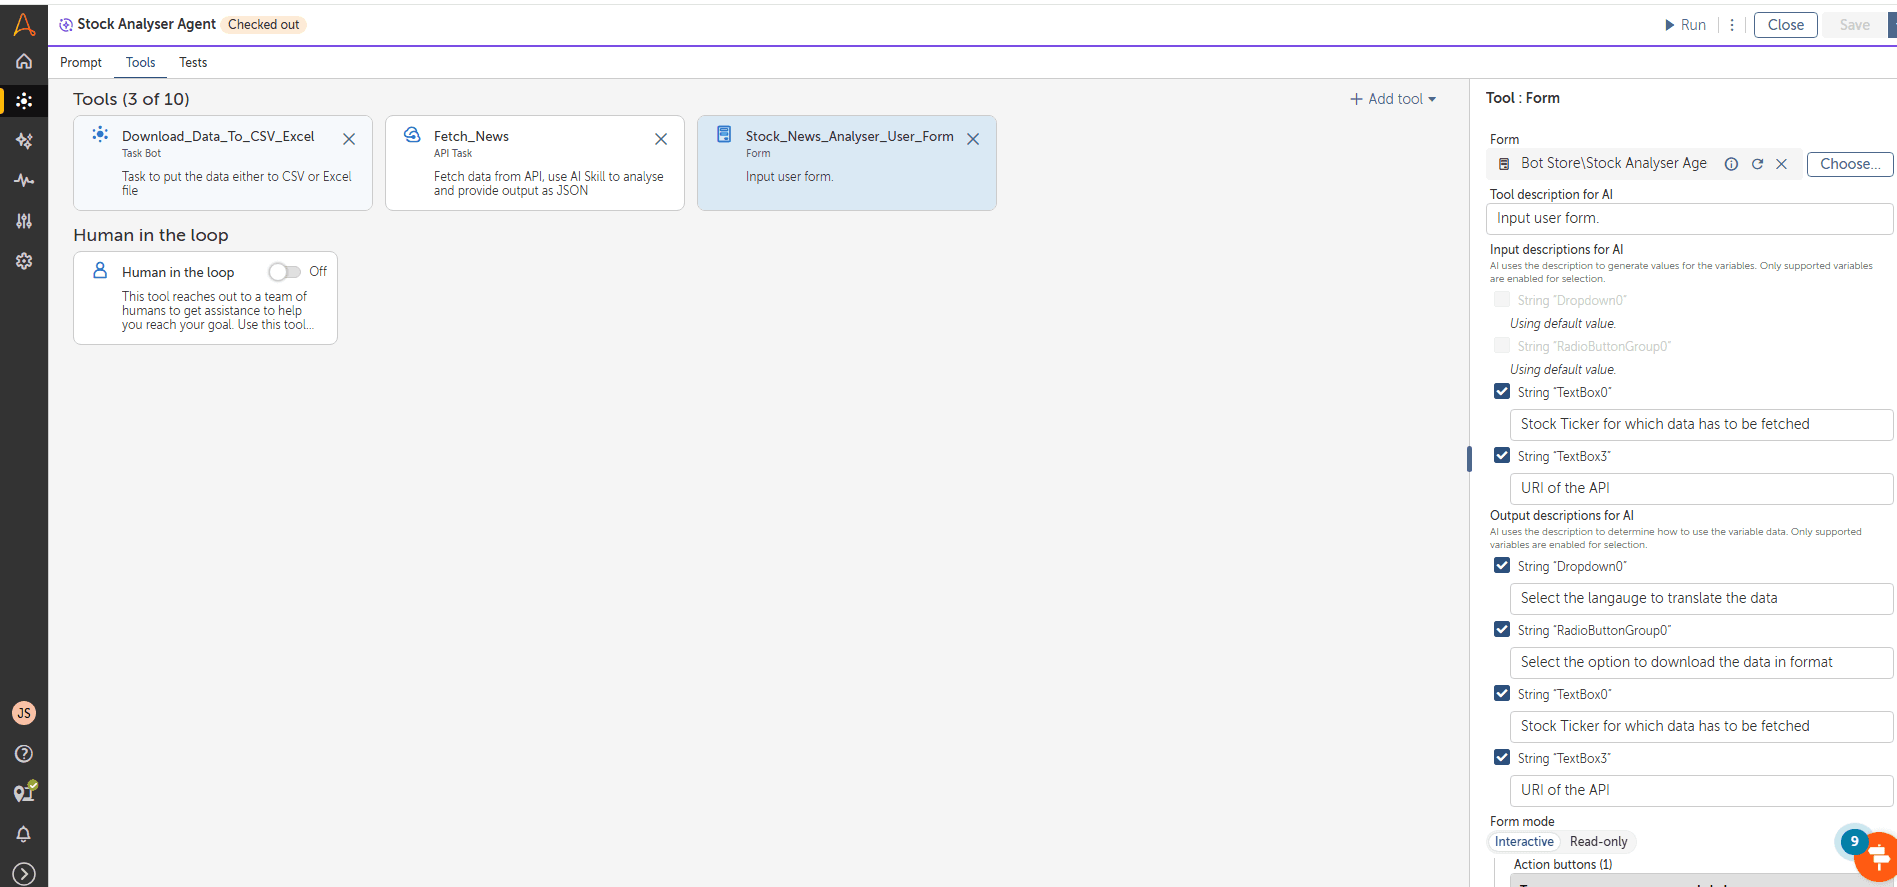
Task: Open the Home icon in sidebar
Action: coord(24,61)
